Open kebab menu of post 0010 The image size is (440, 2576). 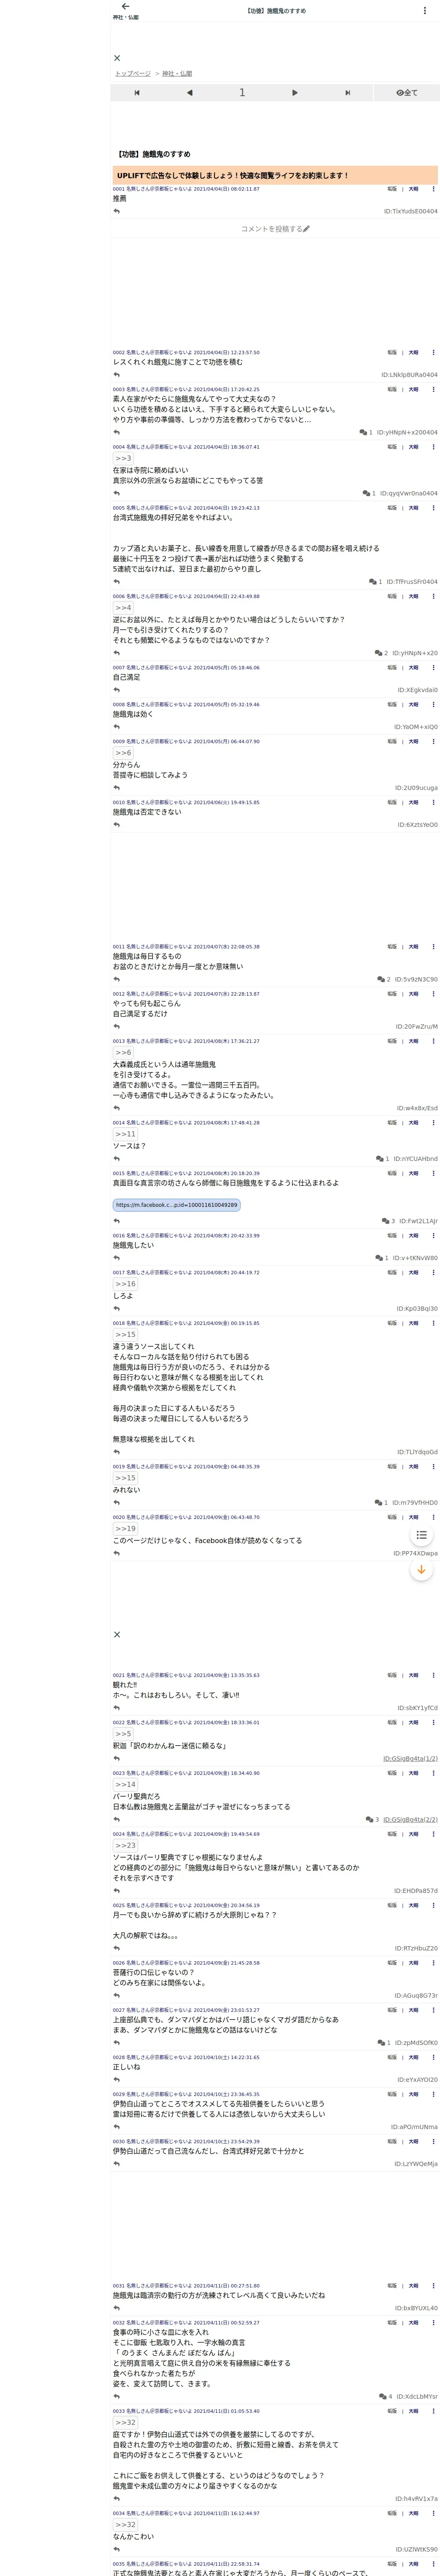pyautogui.click(x=433, y=803)
